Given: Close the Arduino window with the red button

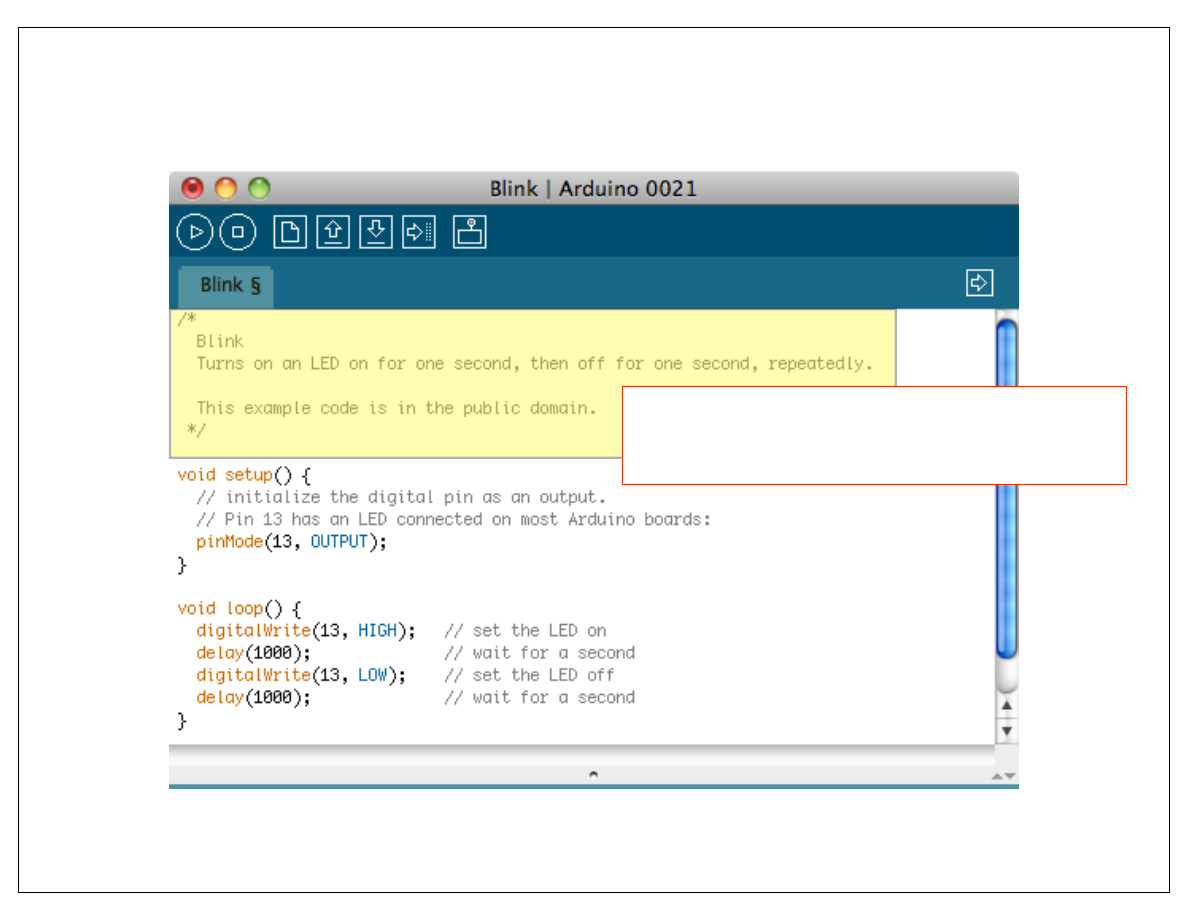Looking at the screenshot, I should [192, 188].
